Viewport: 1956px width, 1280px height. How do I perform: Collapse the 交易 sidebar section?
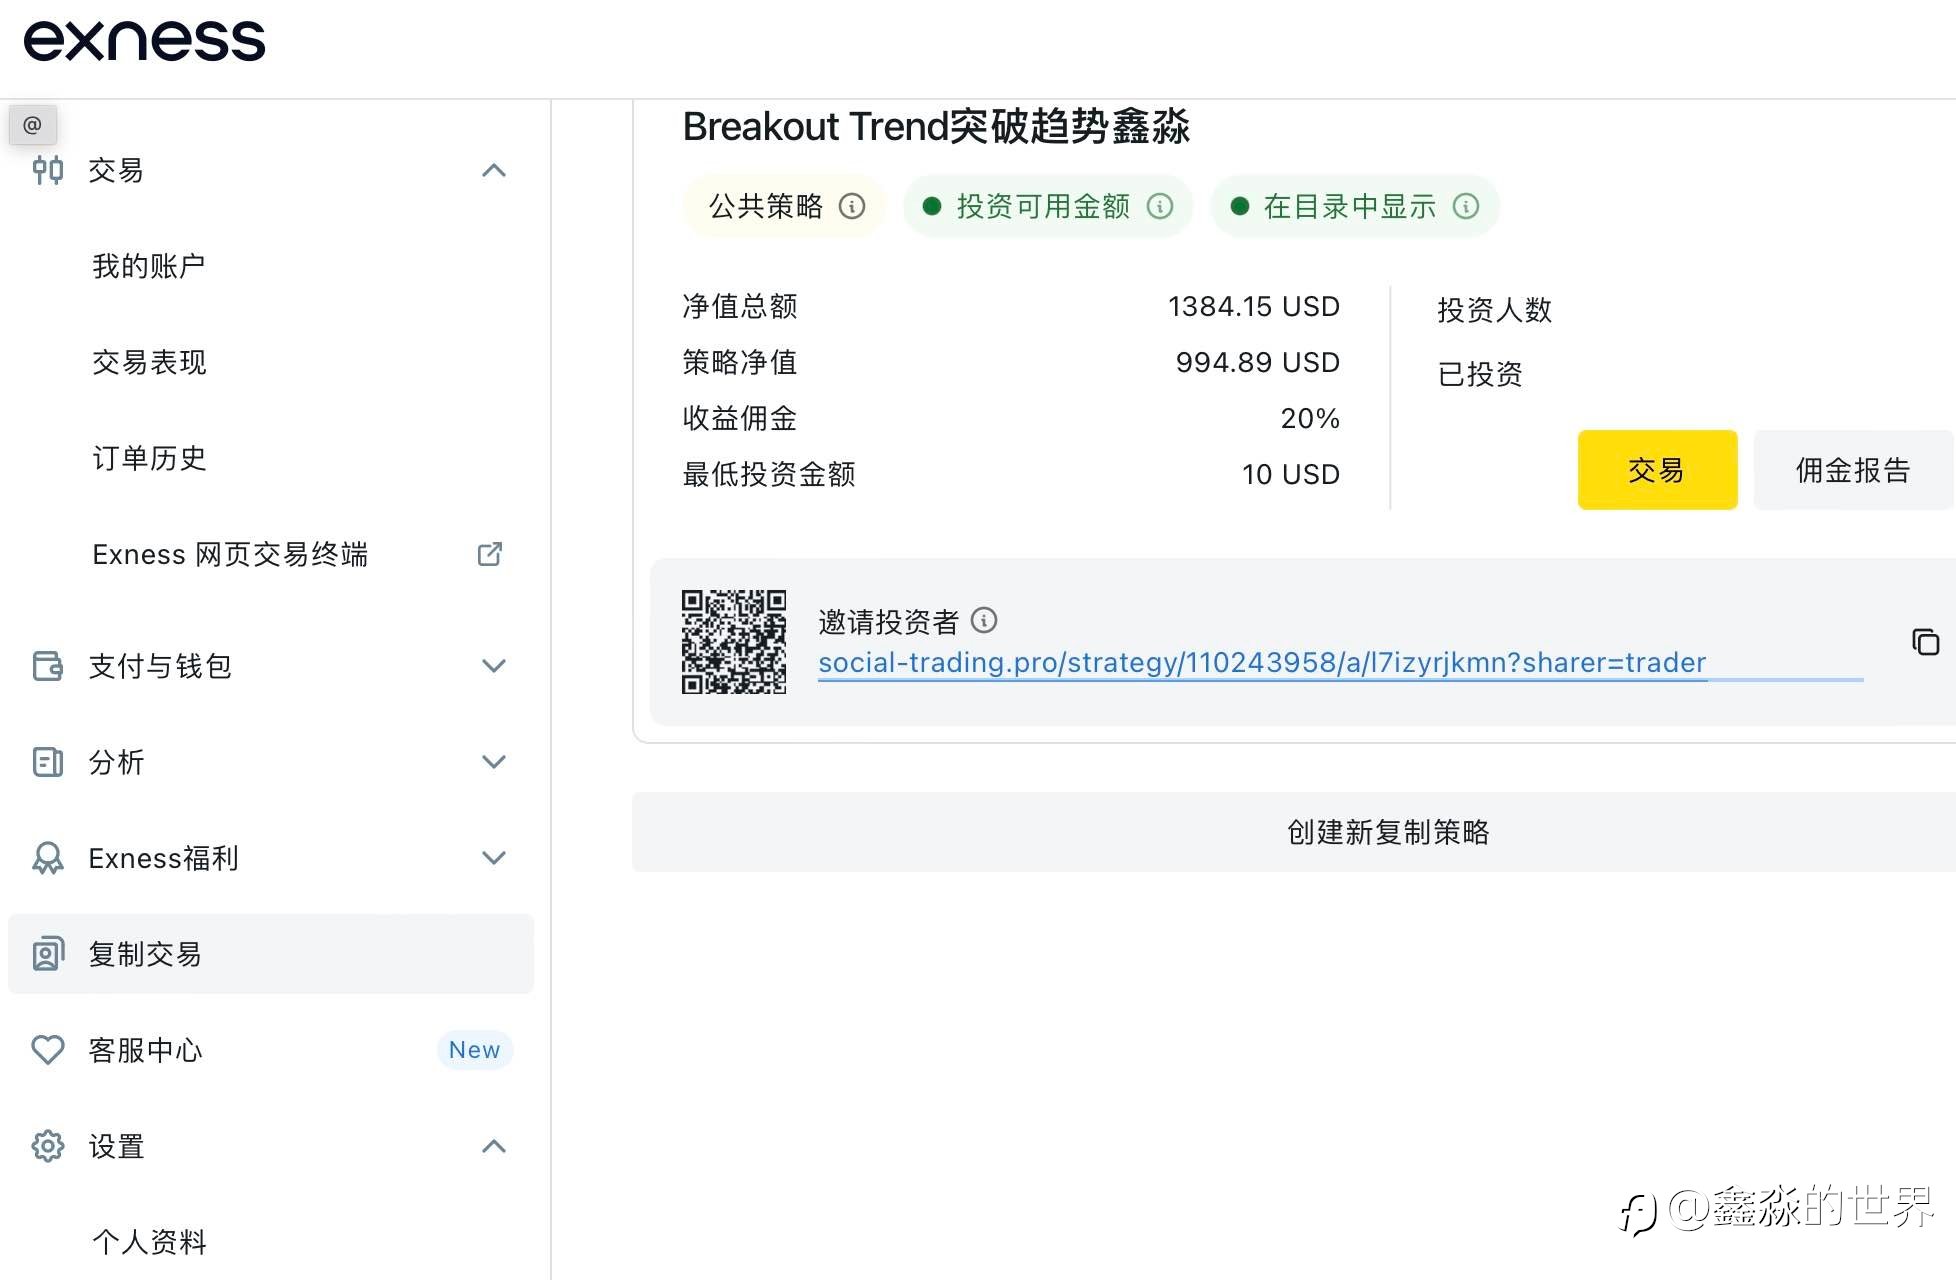pos(494,171)
